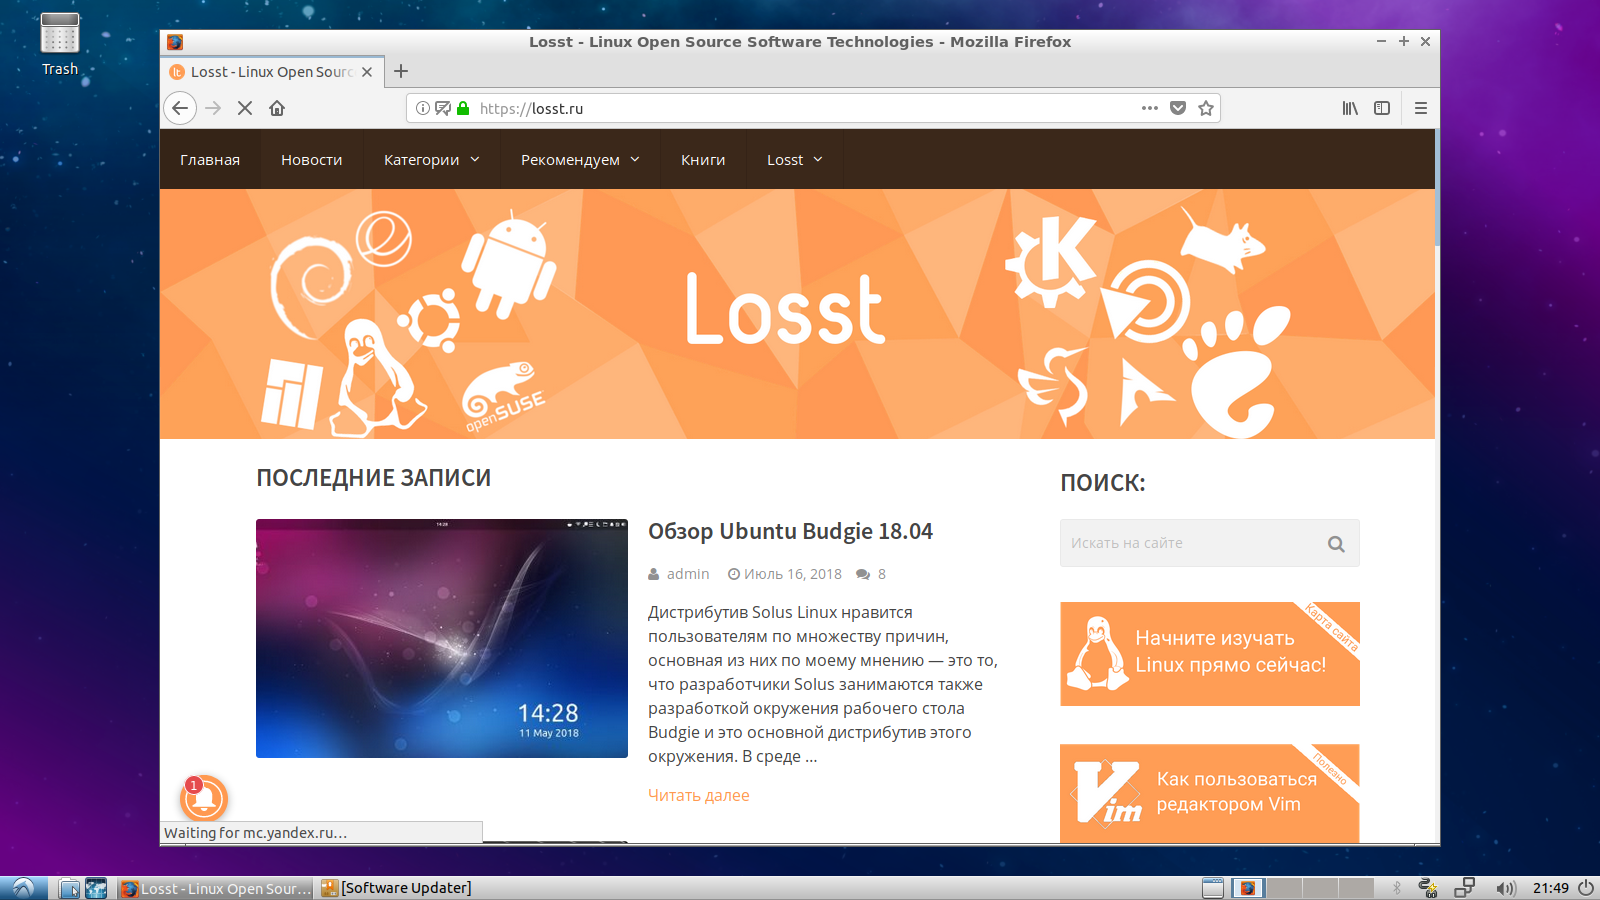This screenshot has height=900, width=1600.
Task: Expand the Категории dropdown menu
Action: pos(431,160)
